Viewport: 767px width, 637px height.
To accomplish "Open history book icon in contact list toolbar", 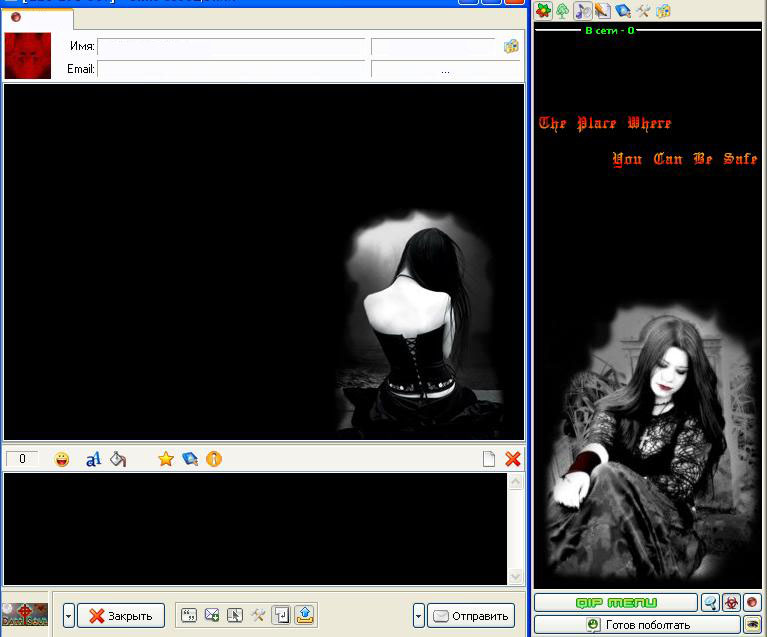I will coord(623,11).
